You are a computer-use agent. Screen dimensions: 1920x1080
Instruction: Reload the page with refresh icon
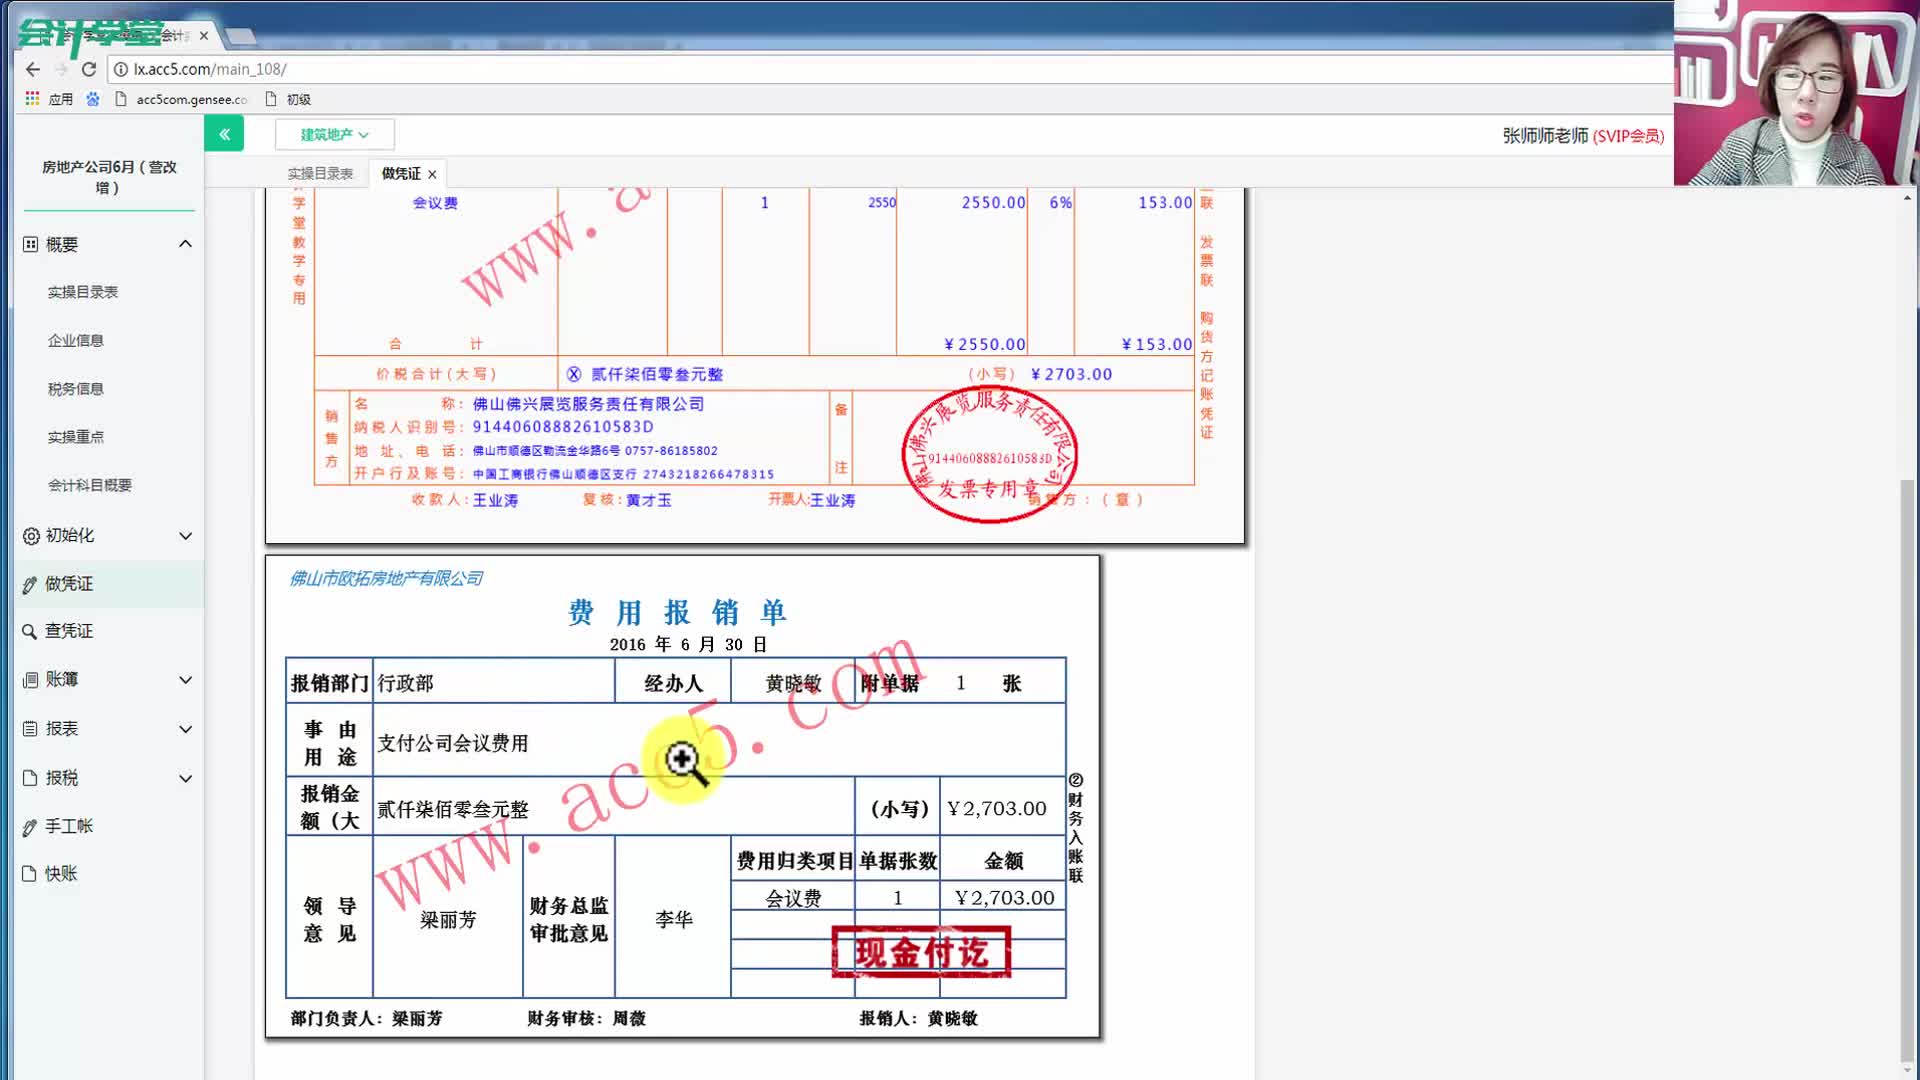click(89, 69)
